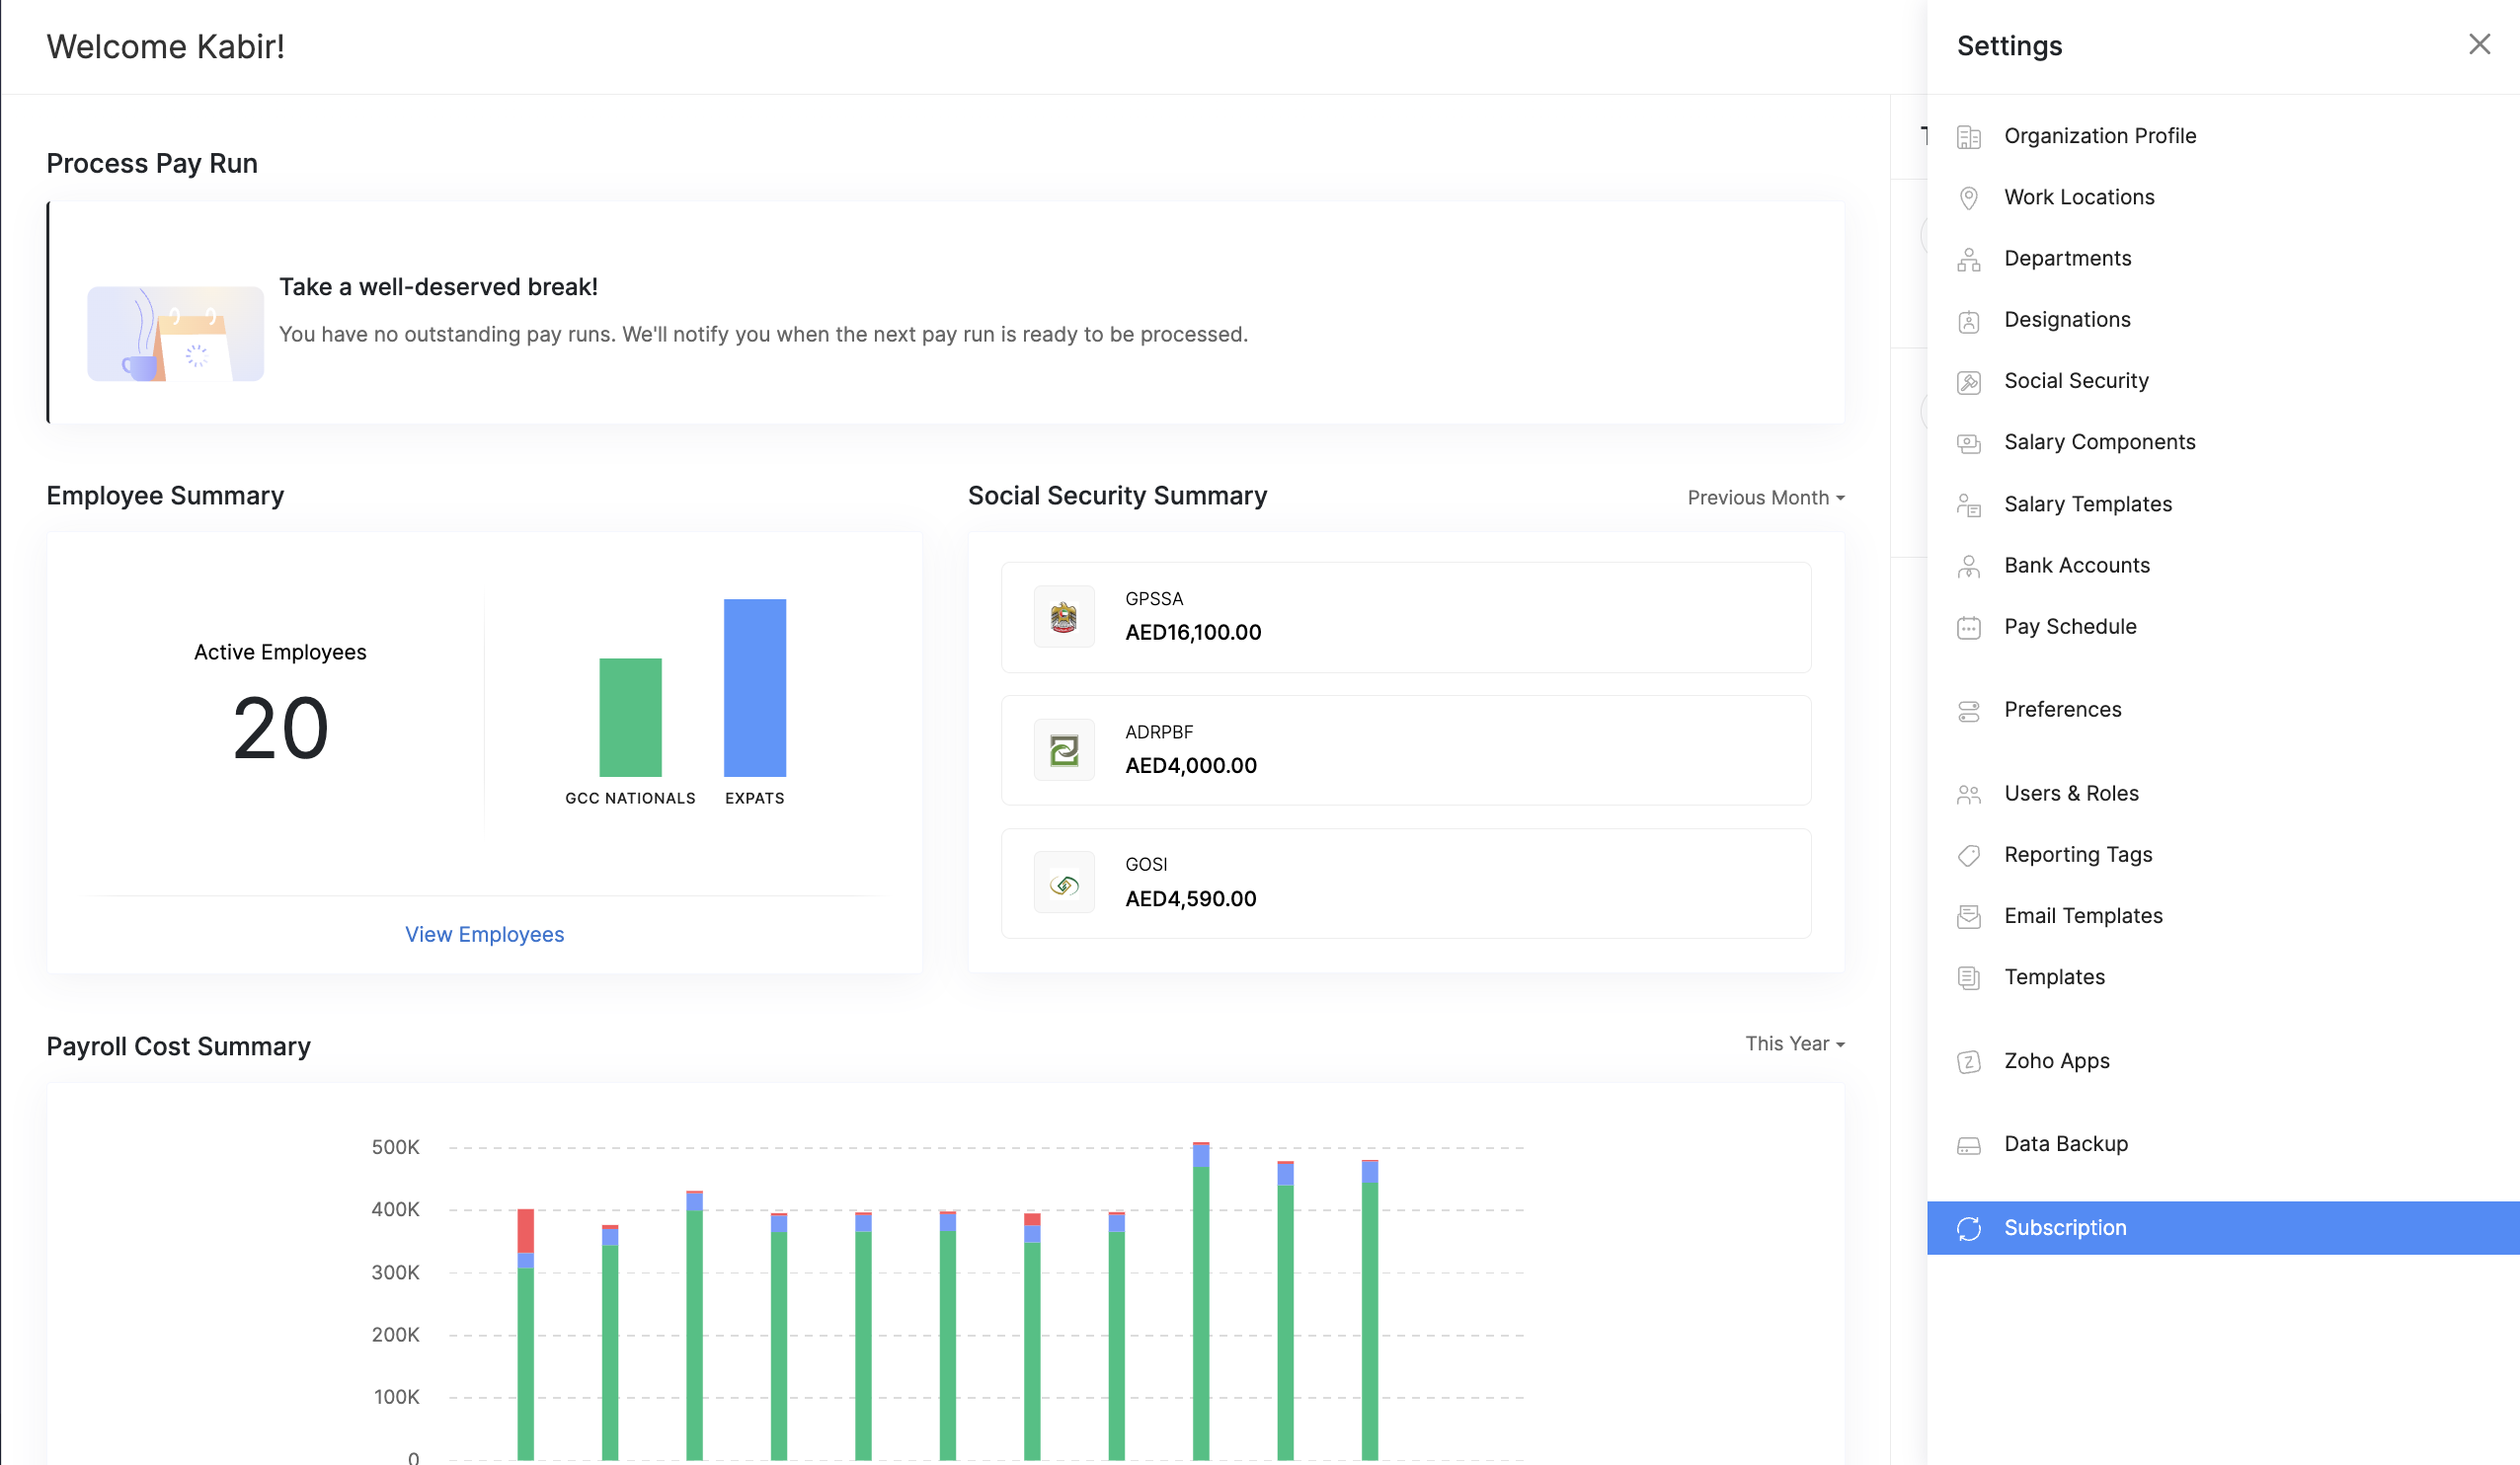
Task: Click the Data Backup drive icon
Action: pyautogui.click(x=1968, y=1145)
